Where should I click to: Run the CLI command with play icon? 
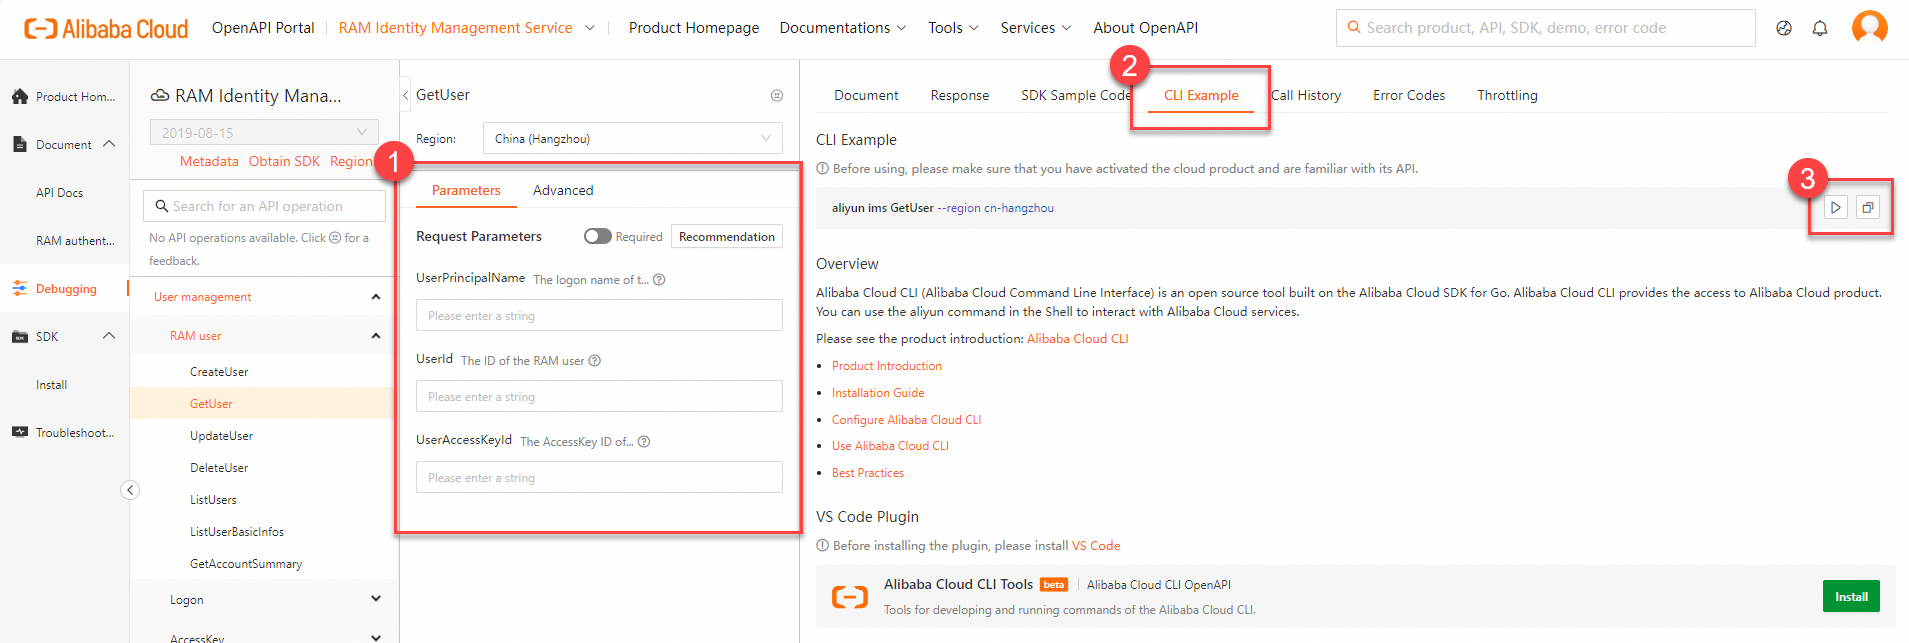point(1836,208)
